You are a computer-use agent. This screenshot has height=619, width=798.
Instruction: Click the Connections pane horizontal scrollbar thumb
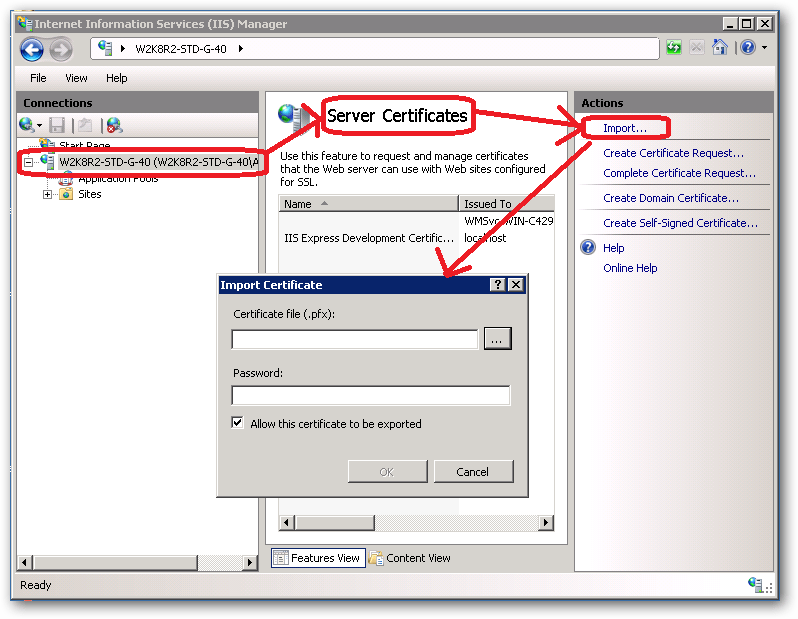pos(116,563)
